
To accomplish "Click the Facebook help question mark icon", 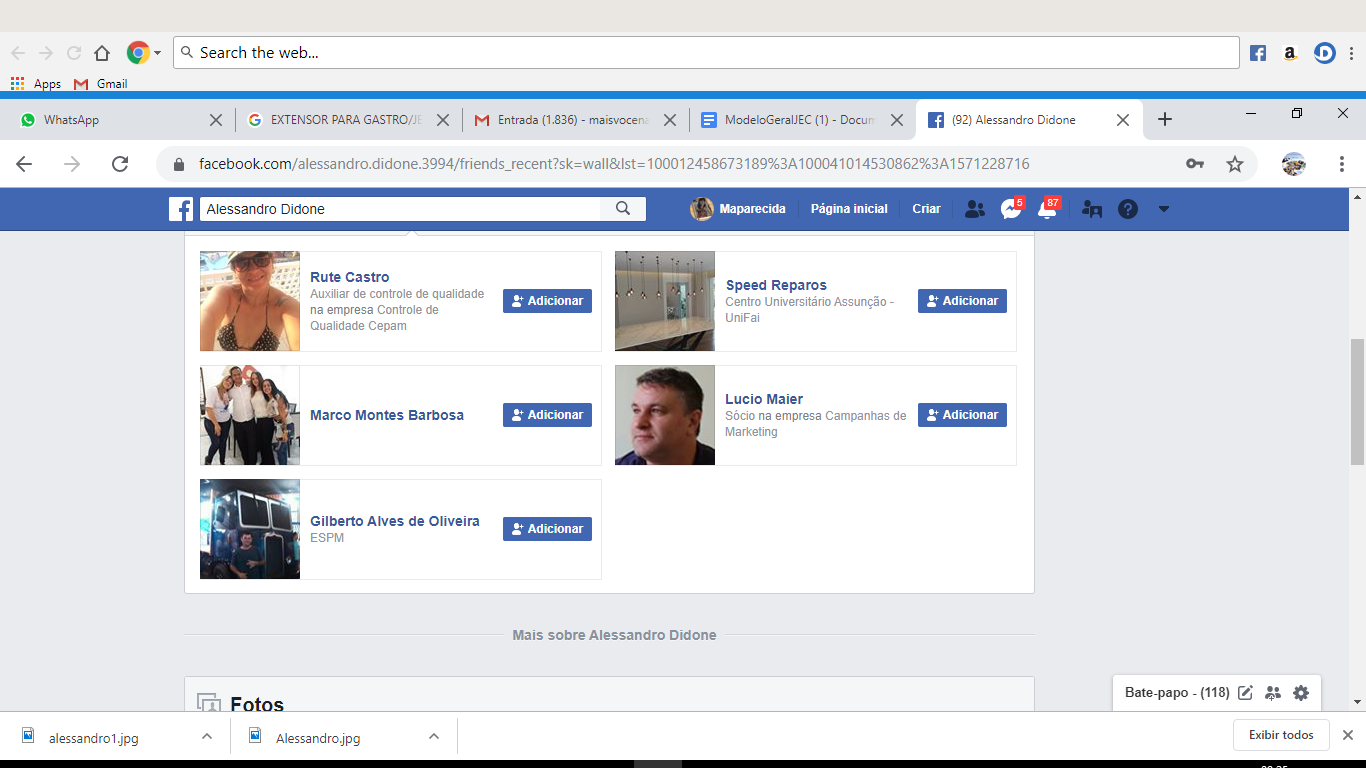I will click(1128, 209).
